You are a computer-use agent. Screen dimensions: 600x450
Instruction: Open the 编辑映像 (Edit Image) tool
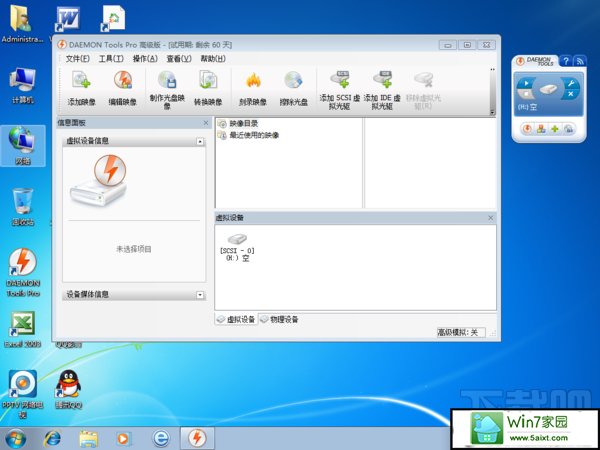123,88
